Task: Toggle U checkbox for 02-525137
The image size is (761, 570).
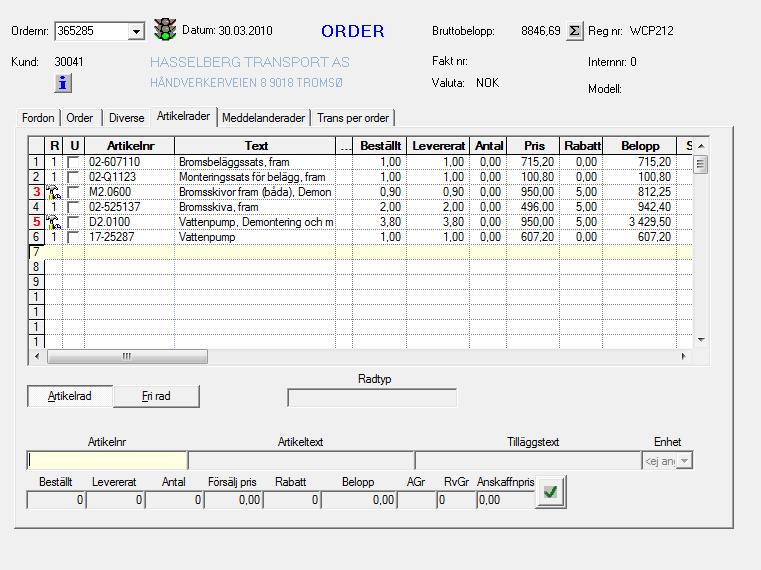Action: pyautogui.click(x=73, y=207)
